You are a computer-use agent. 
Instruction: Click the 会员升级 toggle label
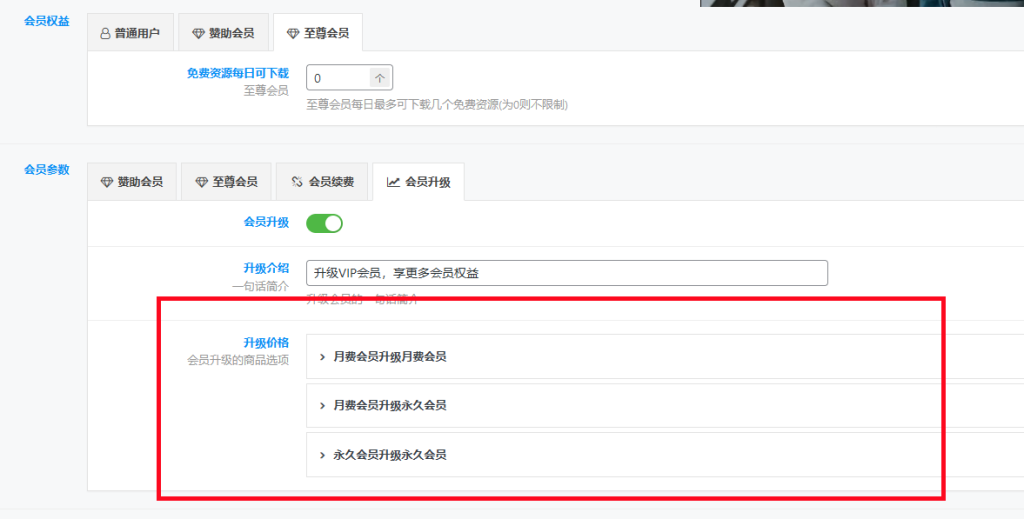[266, 222]
